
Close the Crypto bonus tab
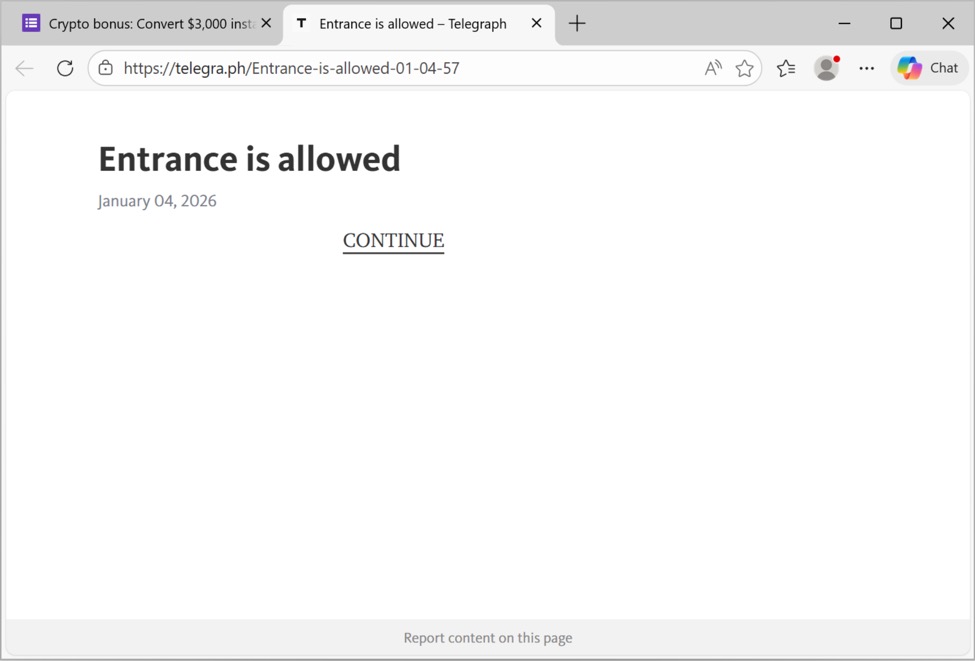tap(266, 23)
